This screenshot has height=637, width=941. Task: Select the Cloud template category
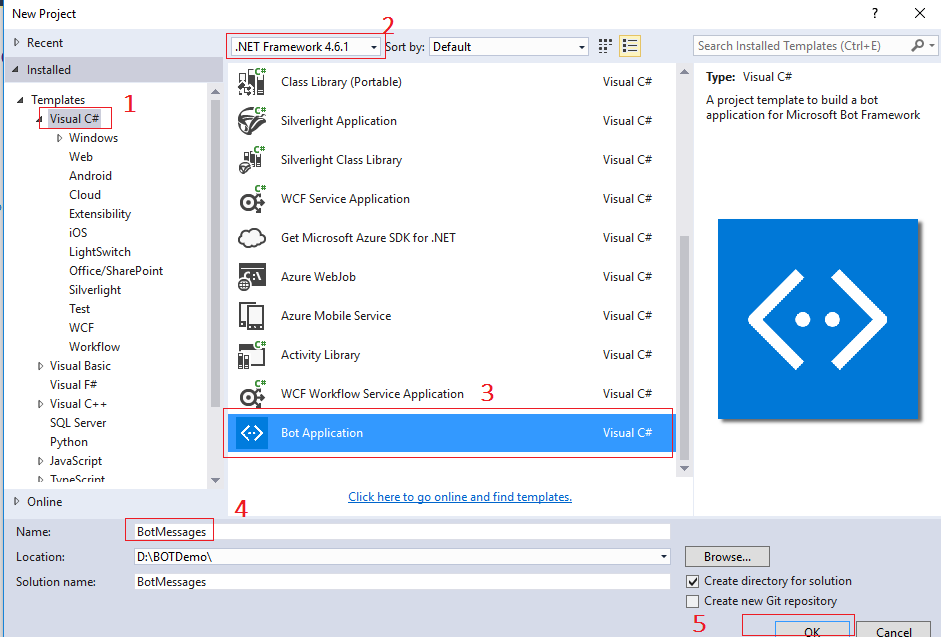pyautogui.click(x=85, y=195)
